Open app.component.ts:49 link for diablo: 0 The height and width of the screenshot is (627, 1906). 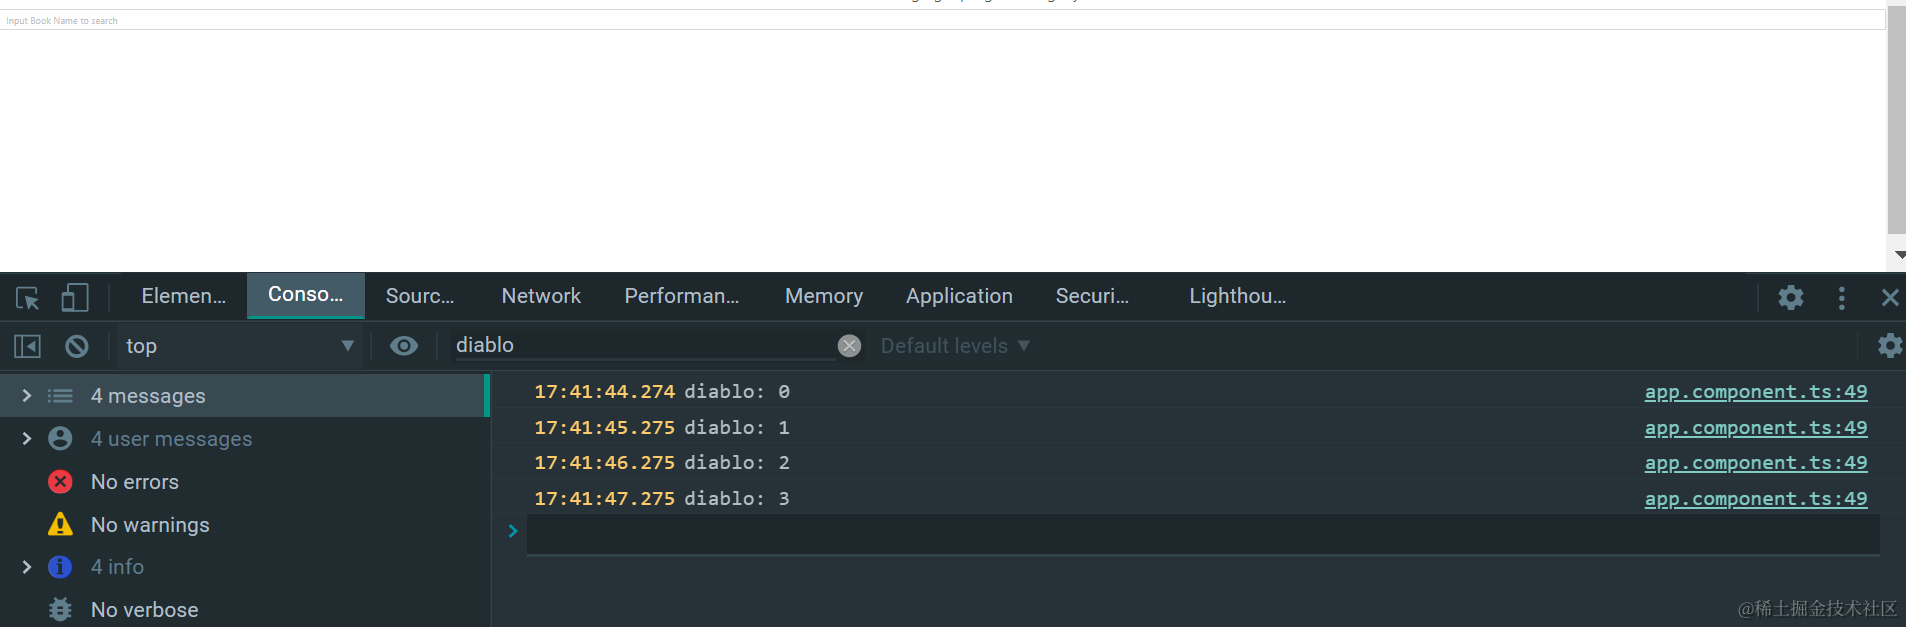click(x=1755, y=392)
